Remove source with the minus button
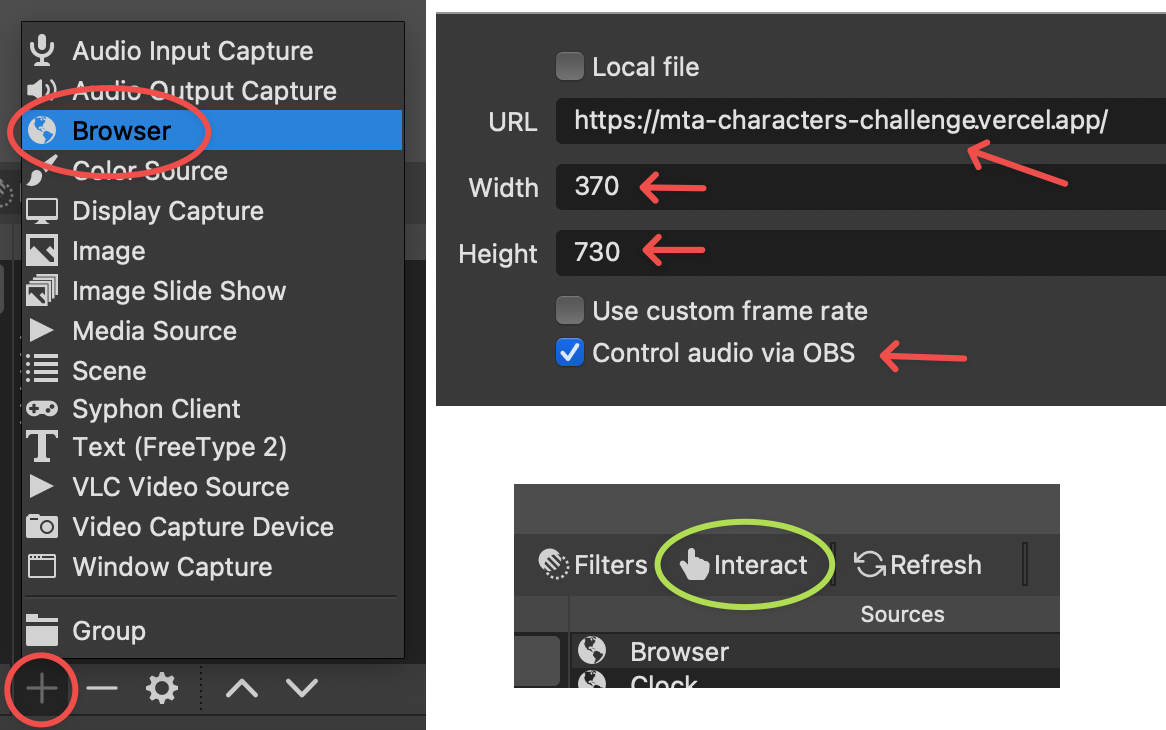 tap(102, 688)
